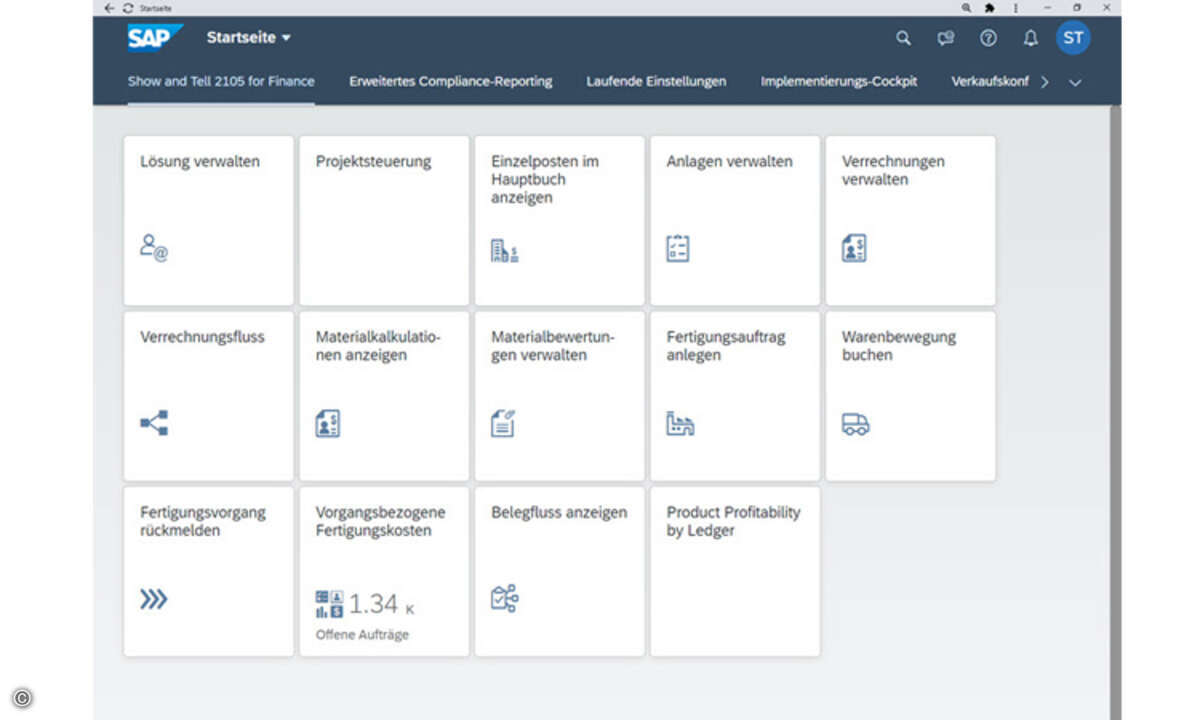Click the search magnifier icon in header

tap(903, 38)
